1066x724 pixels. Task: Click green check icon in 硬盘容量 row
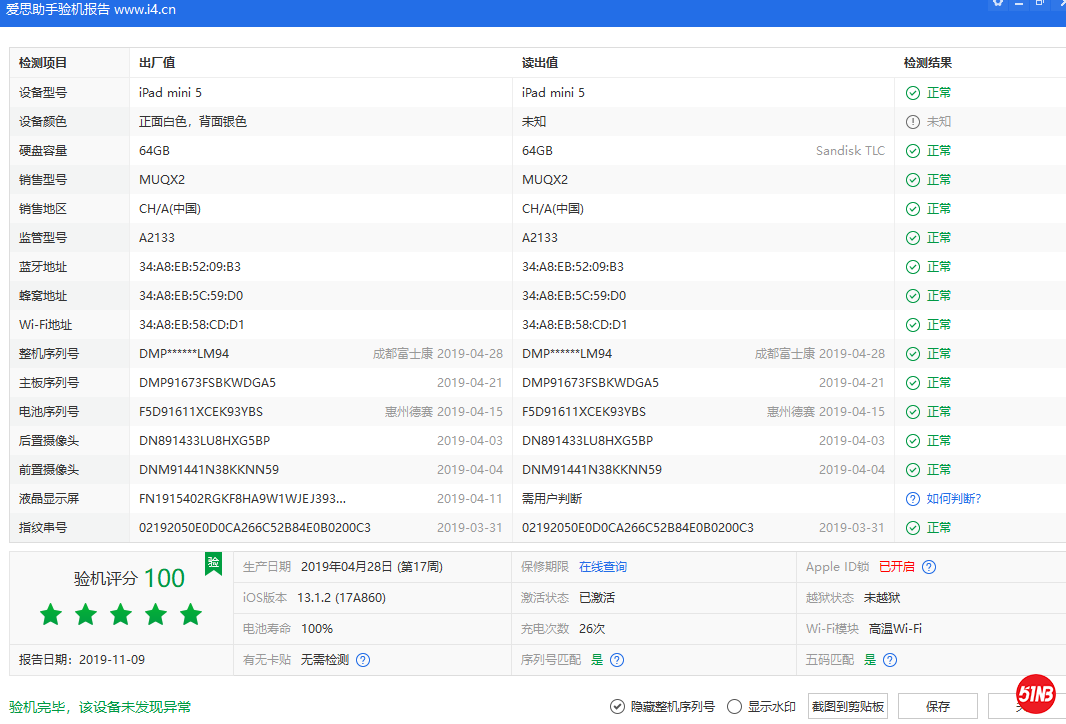912,151
